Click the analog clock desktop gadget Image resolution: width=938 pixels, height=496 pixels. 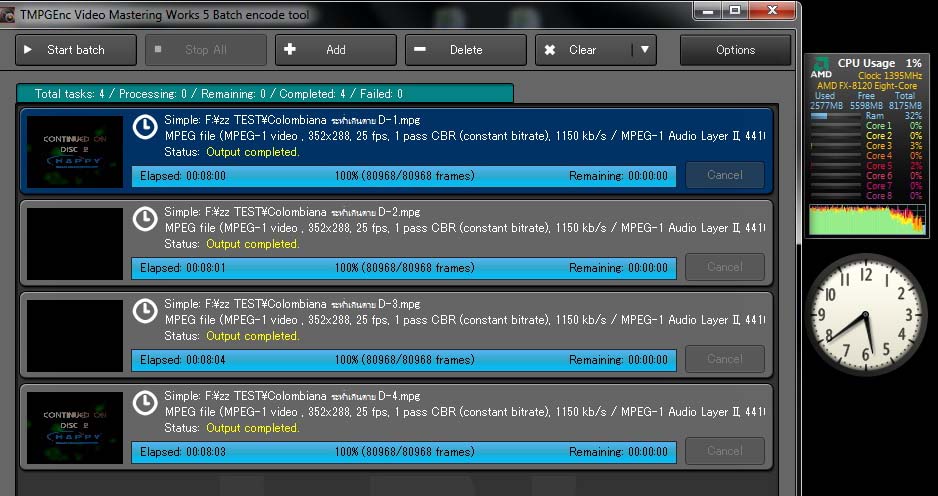865,315
